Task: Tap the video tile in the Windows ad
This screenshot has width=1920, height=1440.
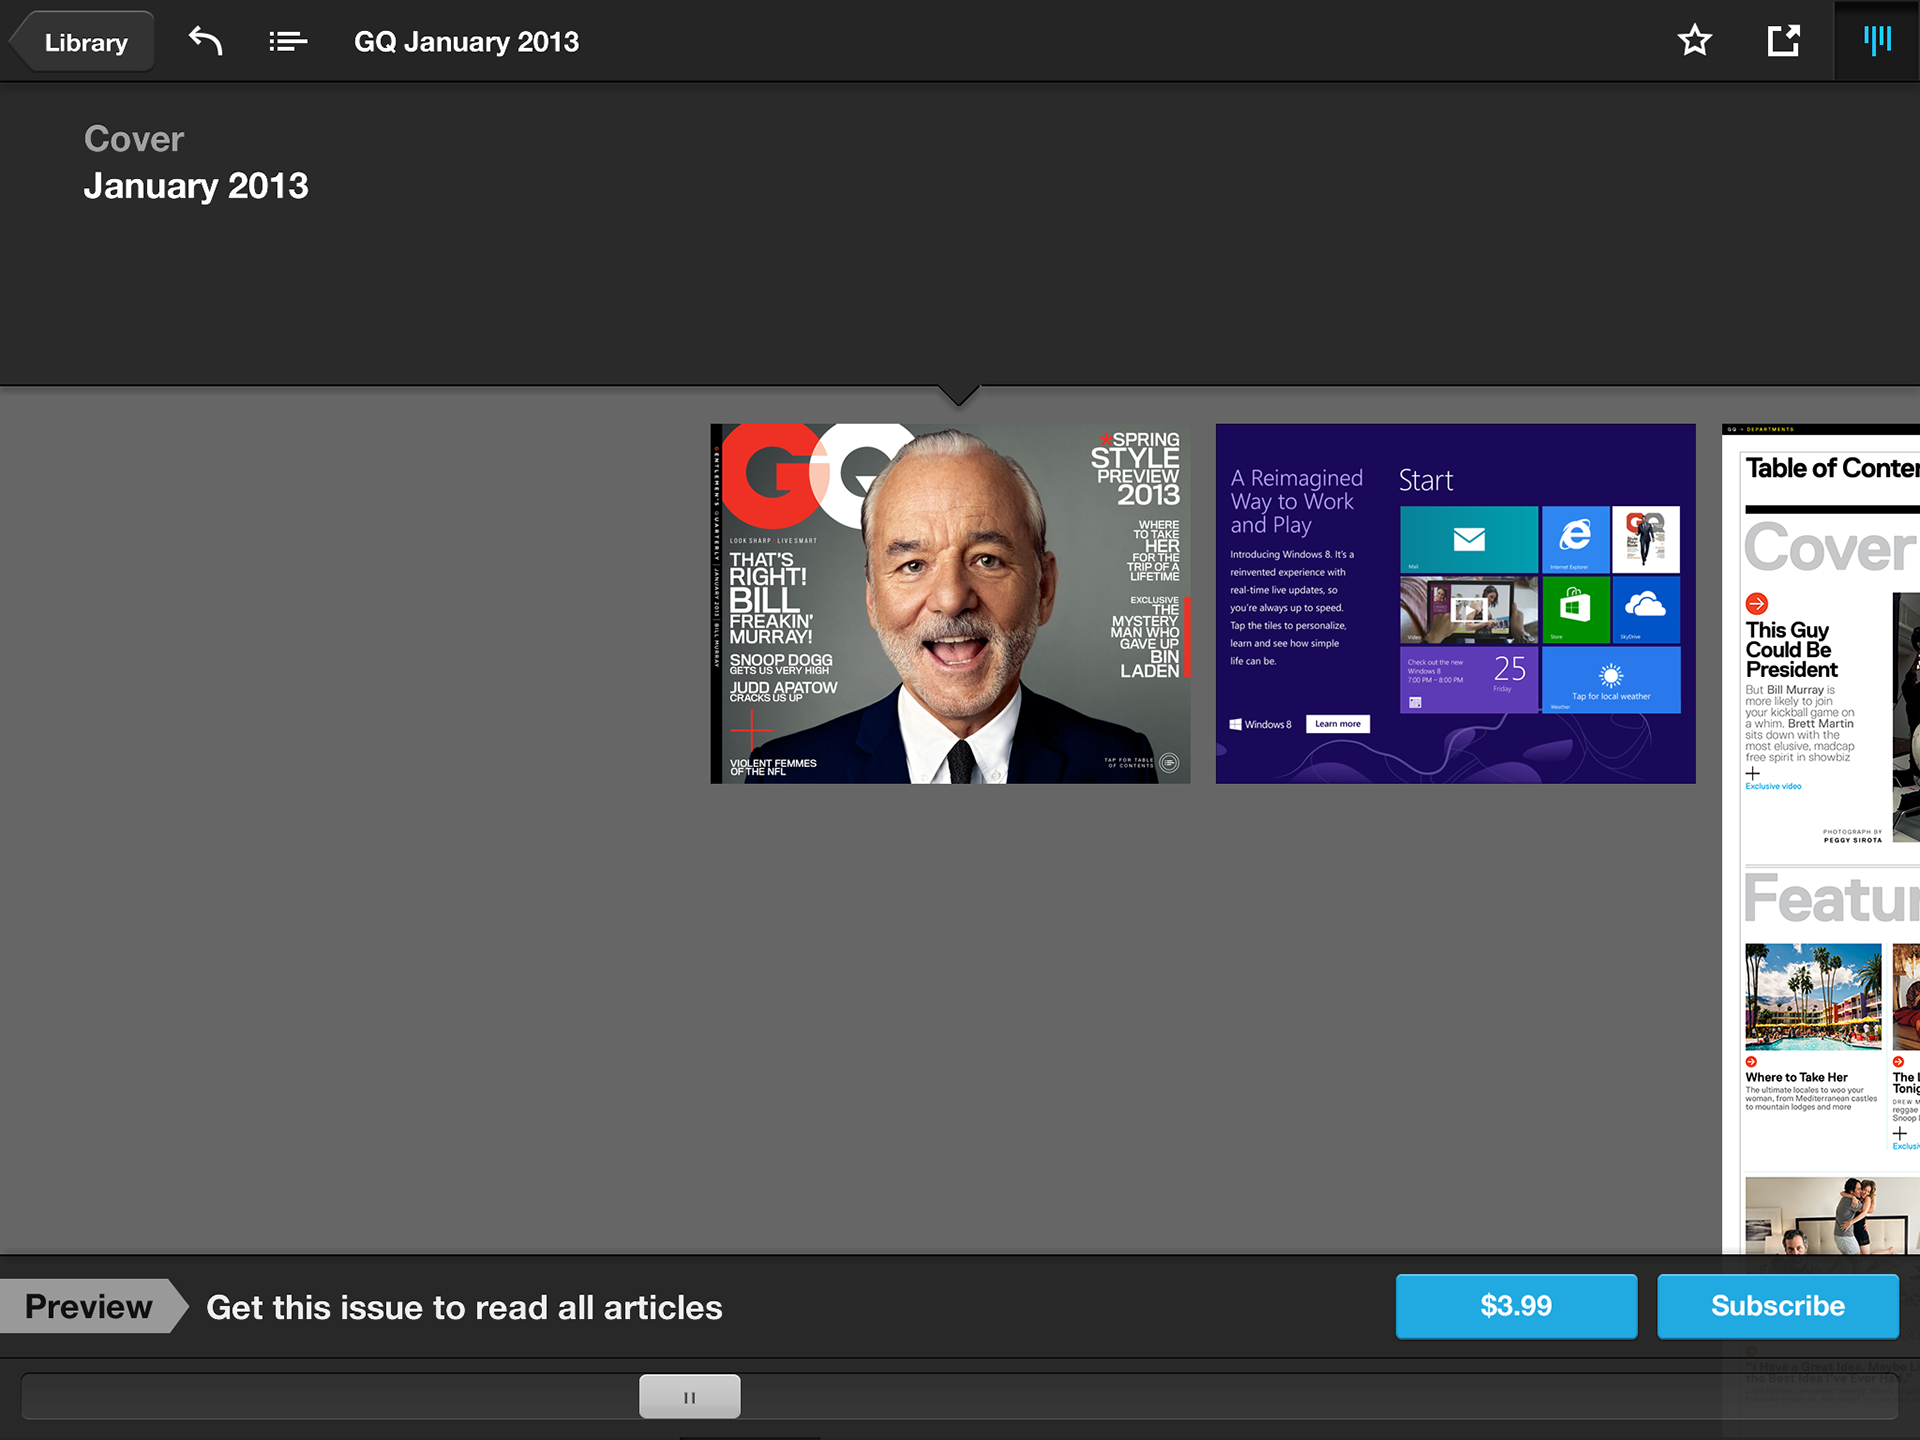Action: [x=1469, y=609]
